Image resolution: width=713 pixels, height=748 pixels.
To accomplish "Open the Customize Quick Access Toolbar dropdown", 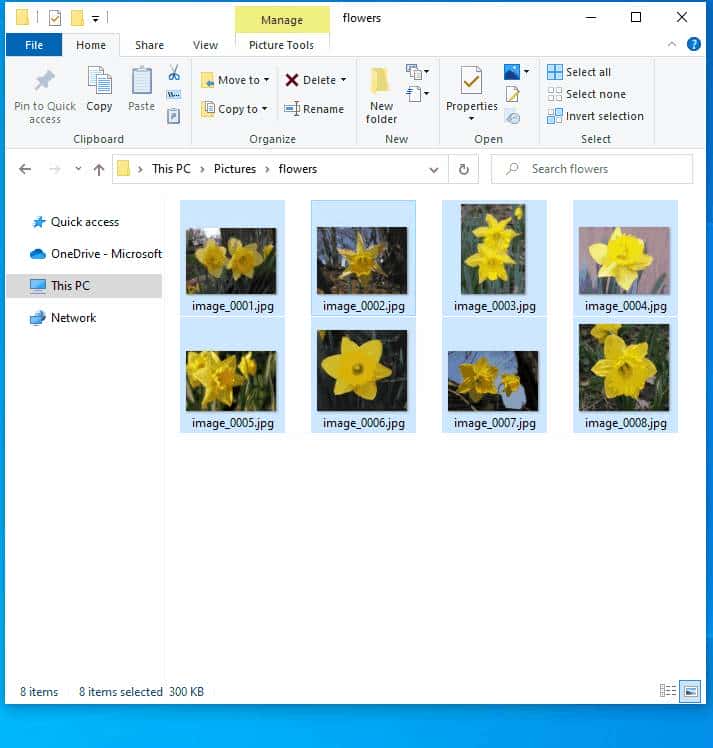I will [x=95, y=19].
